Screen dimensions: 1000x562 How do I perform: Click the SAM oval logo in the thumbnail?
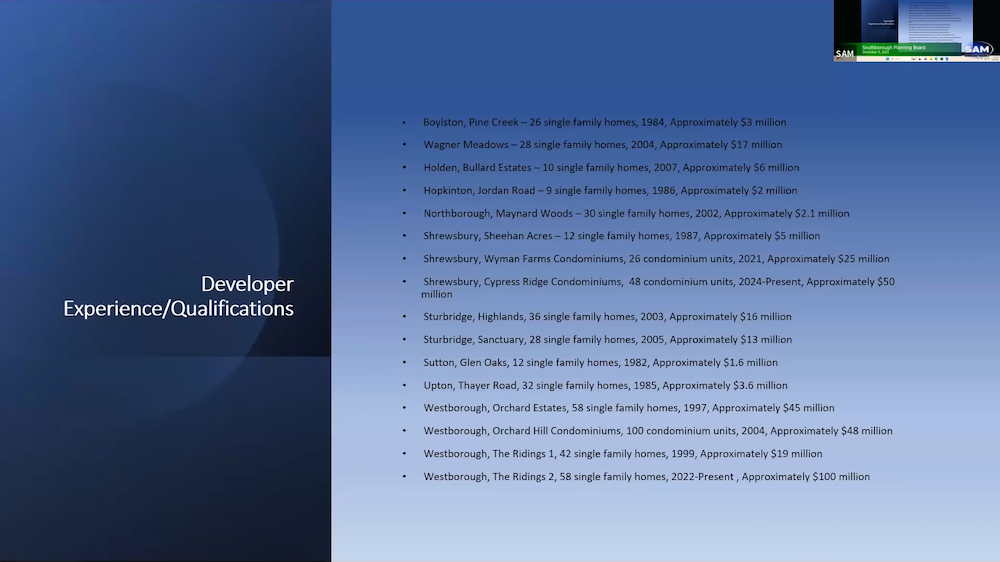(x=979, y=49)
